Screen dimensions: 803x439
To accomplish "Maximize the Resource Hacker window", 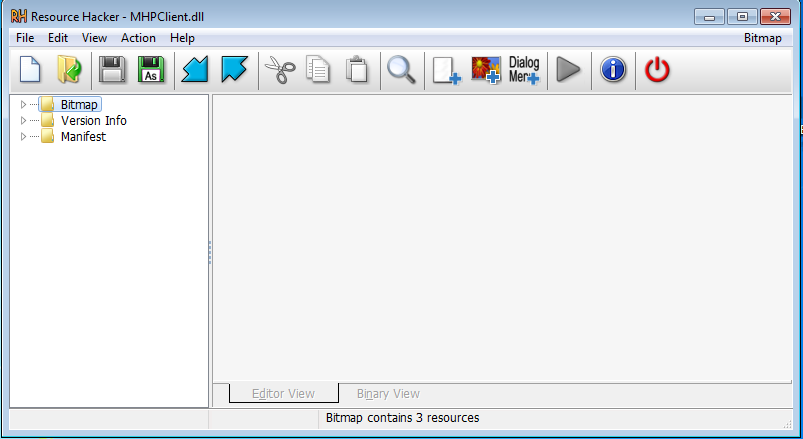I will 742,17.
